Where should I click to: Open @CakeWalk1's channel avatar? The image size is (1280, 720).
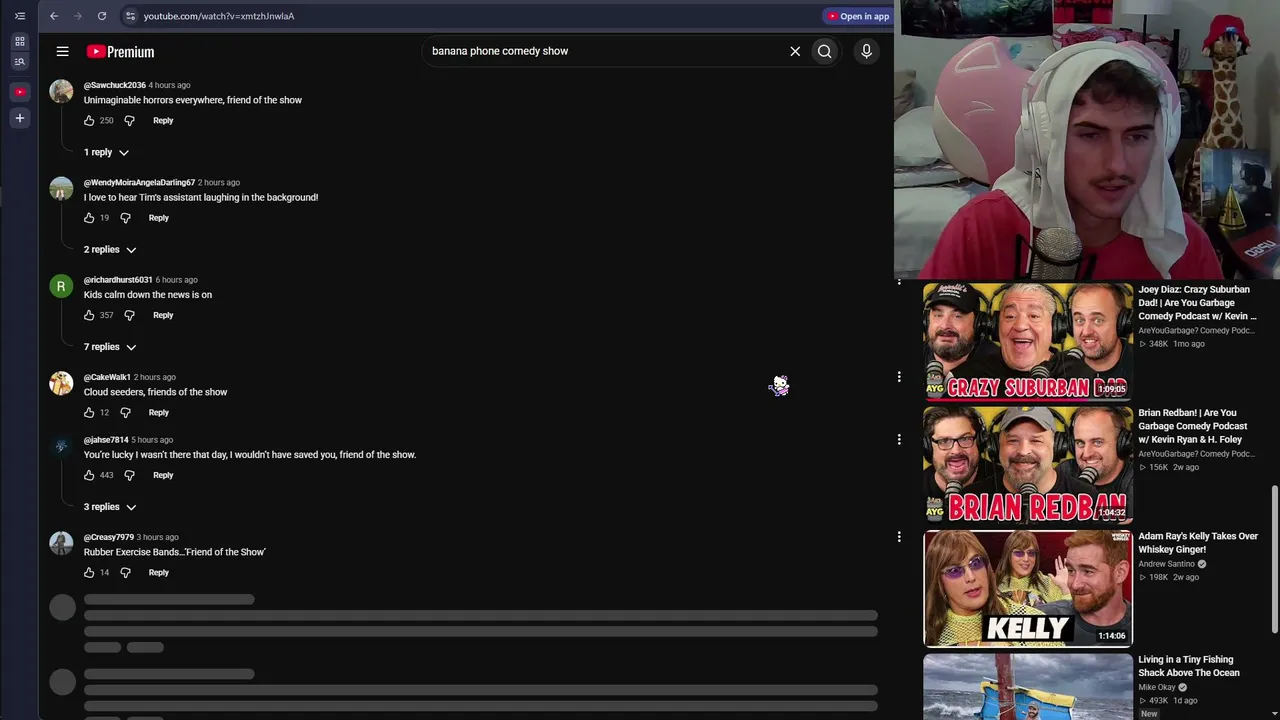point(61,384)
